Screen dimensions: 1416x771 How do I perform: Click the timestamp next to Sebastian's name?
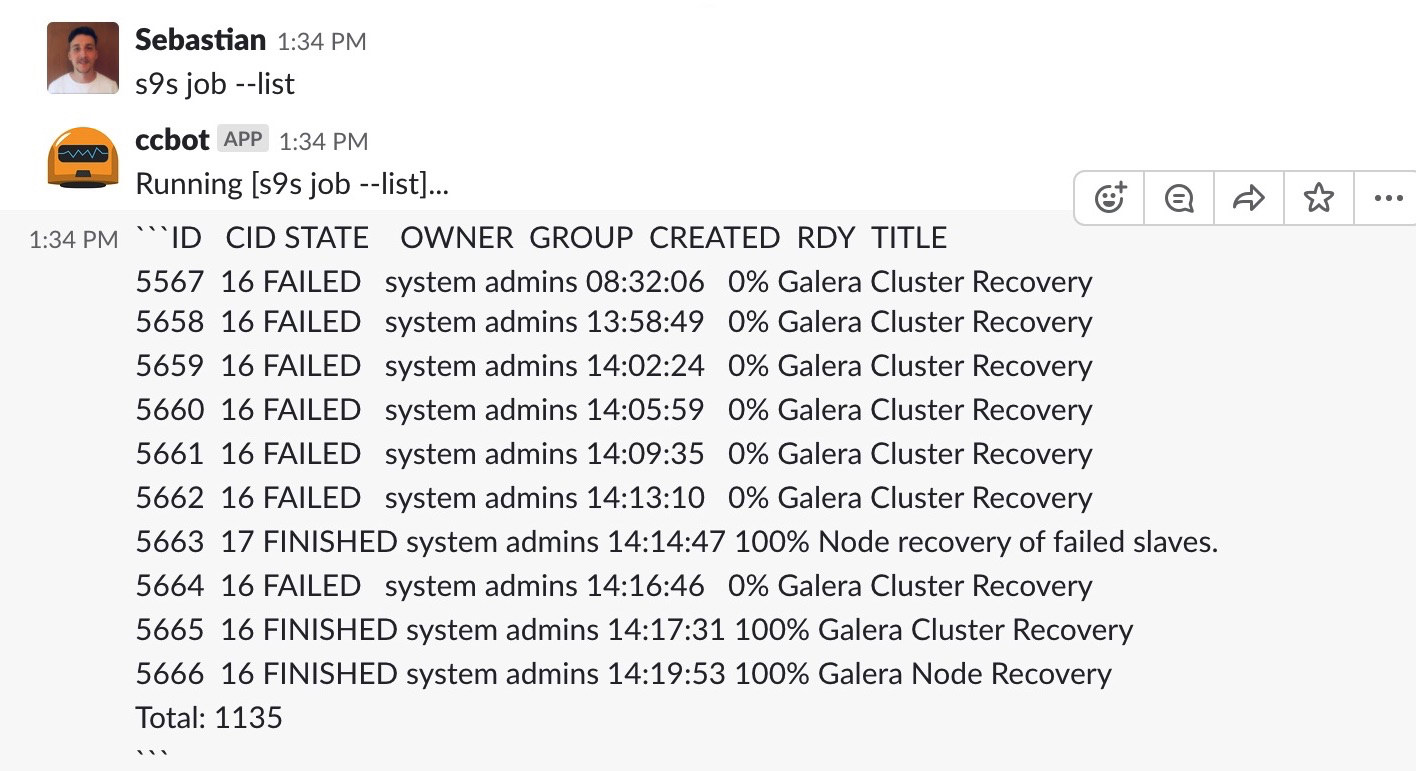coord(322,42)
